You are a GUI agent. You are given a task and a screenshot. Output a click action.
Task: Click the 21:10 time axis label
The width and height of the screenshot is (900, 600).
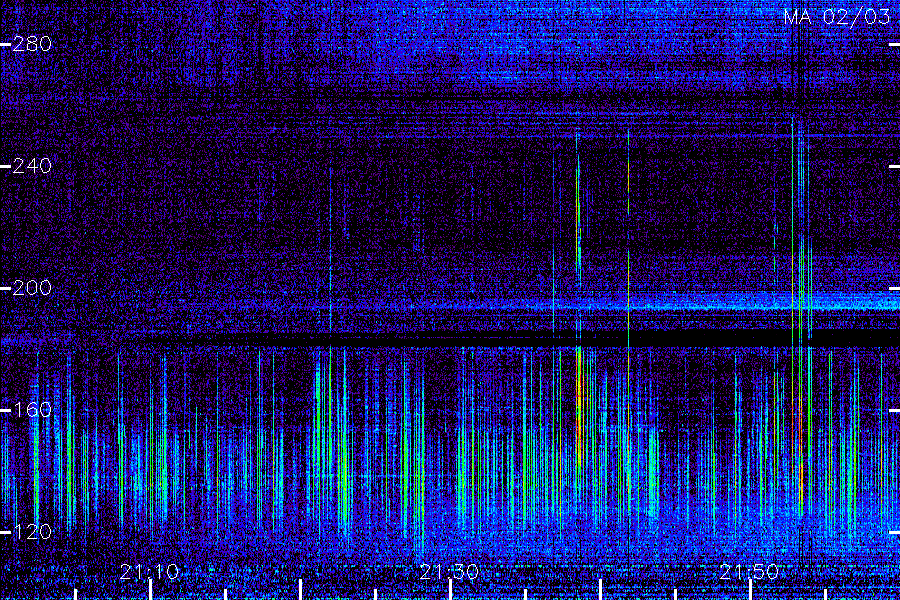(149, 572)
